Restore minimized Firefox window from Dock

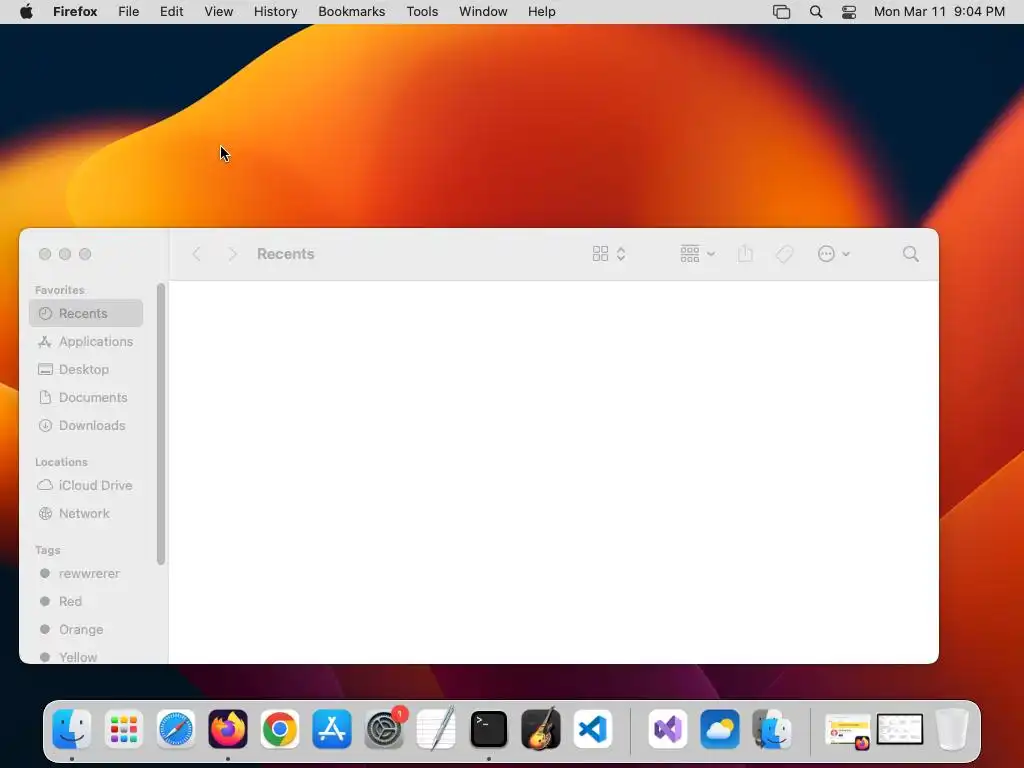[848, 730]
